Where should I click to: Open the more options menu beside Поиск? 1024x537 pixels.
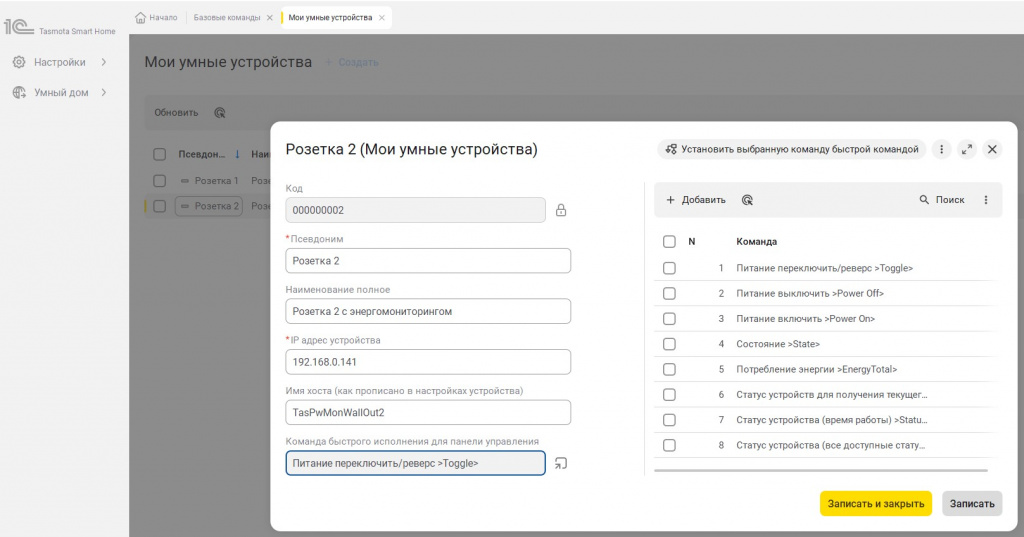point(986,200)
